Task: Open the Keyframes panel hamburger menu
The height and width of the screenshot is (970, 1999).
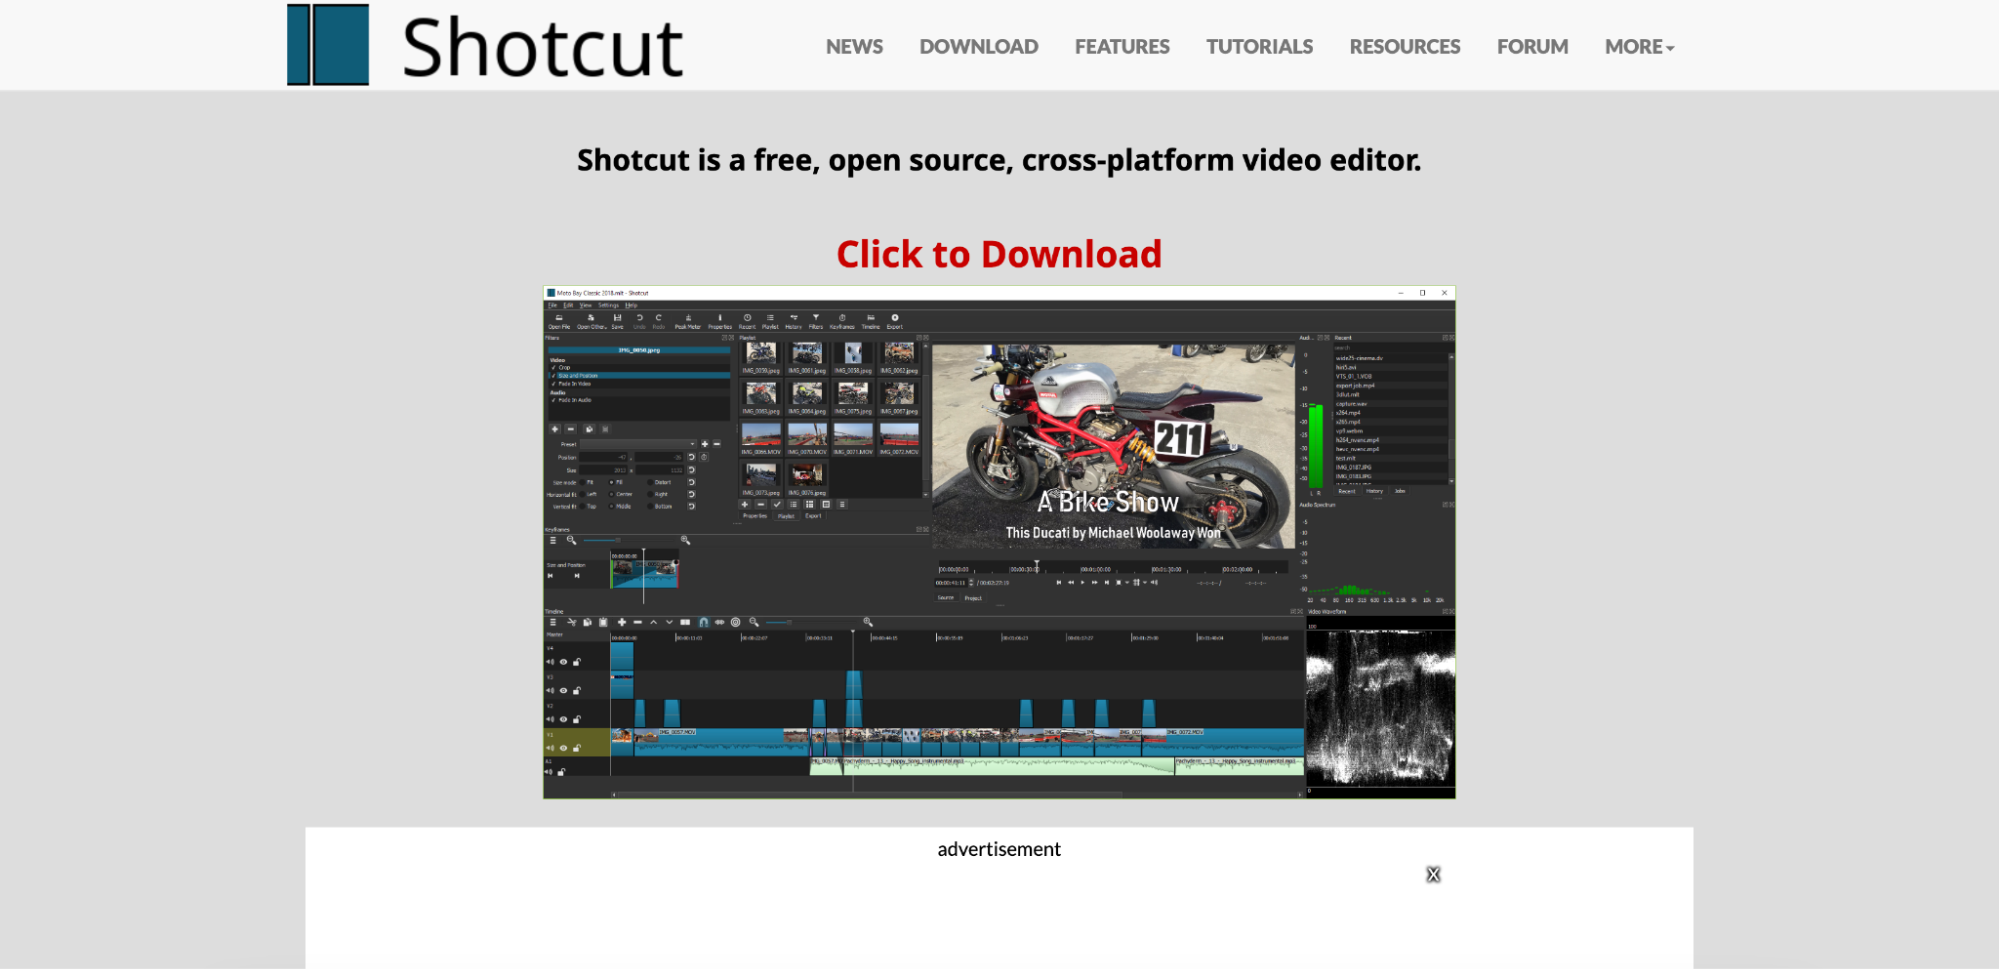Action: 552,540
